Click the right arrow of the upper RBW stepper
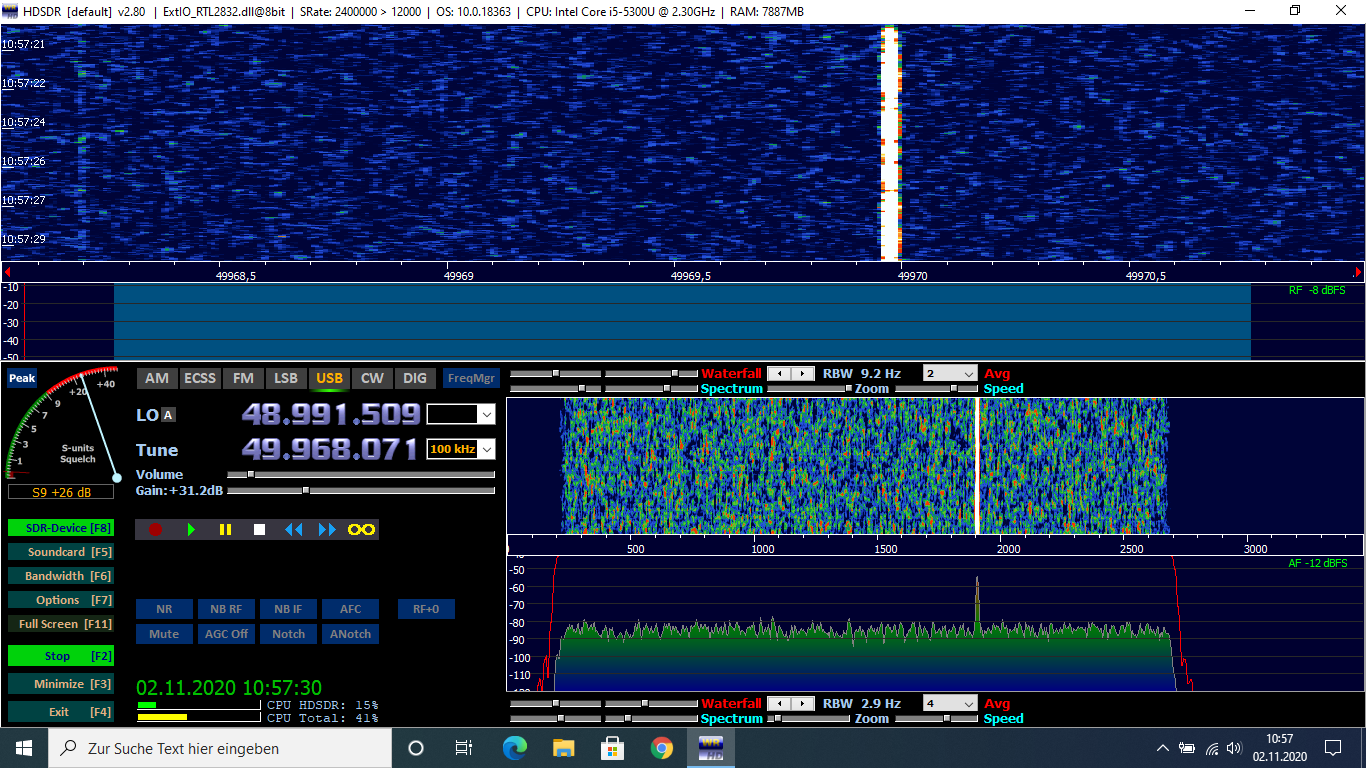 (x=804, y=374)
